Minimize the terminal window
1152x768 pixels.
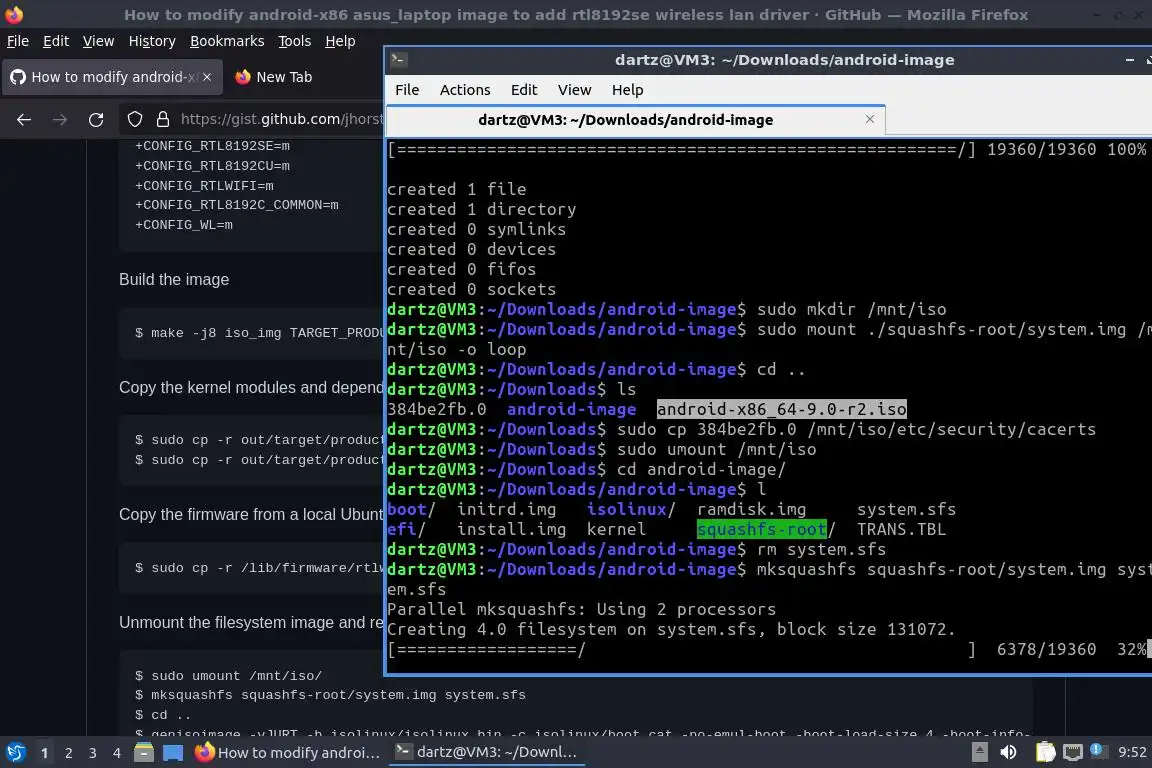tap(1129, 60)
